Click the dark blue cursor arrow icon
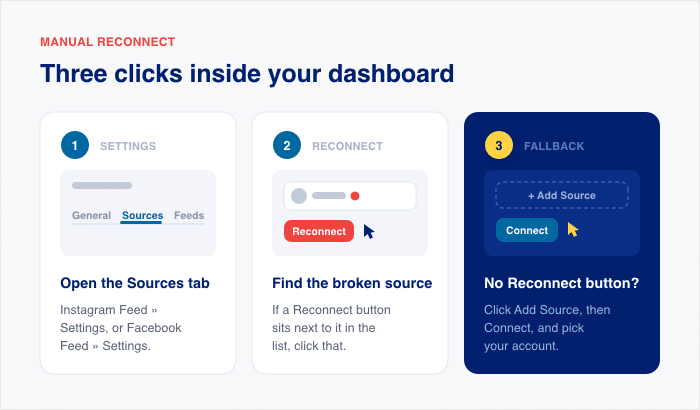The image size is (700, 410). pyautogui.click(x=369, y=232)
